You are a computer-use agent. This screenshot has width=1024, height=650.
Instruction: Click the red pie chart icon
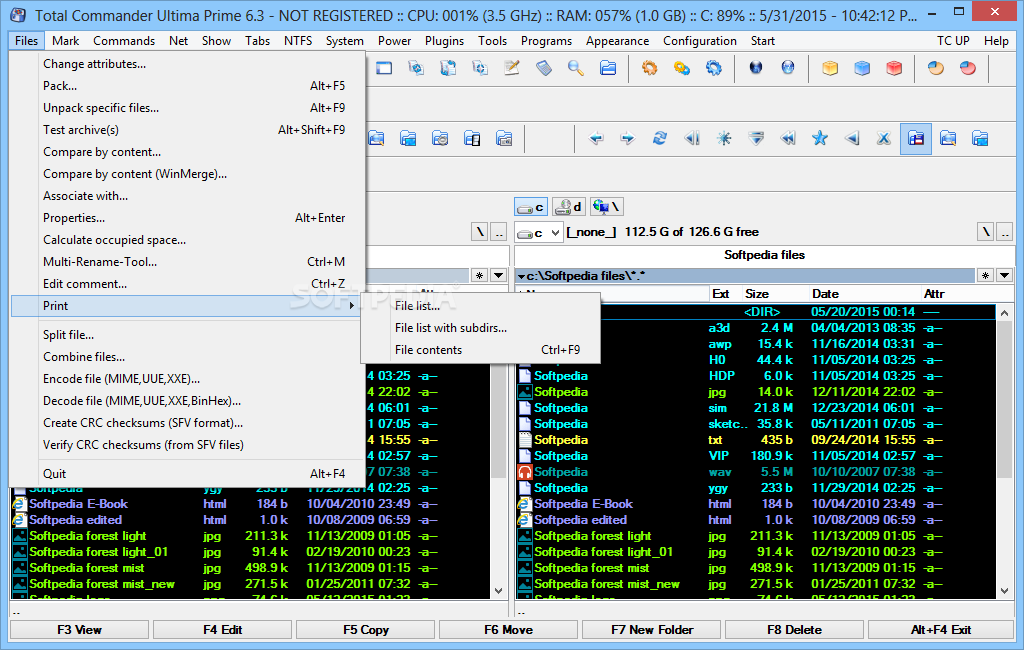coord(968,68)
